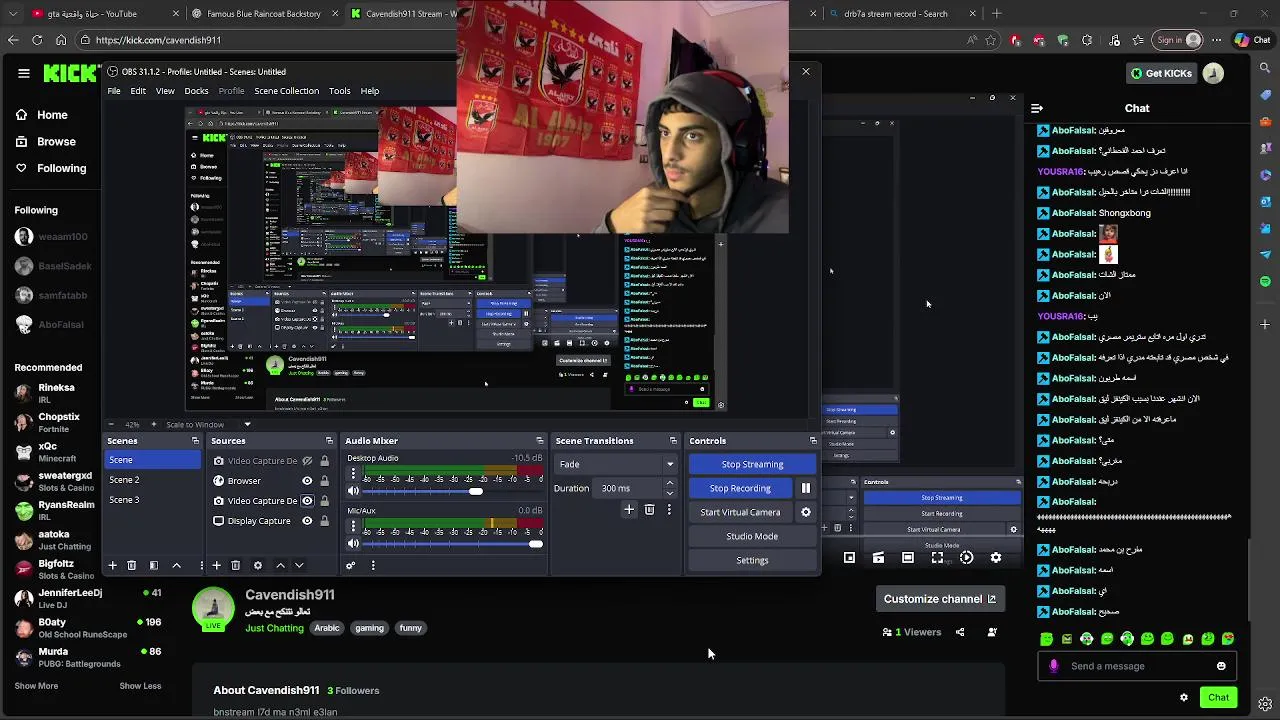The height and width of the screenshot is (720, 1280).
Task: Move the selected source down
Action: point(299,565)
